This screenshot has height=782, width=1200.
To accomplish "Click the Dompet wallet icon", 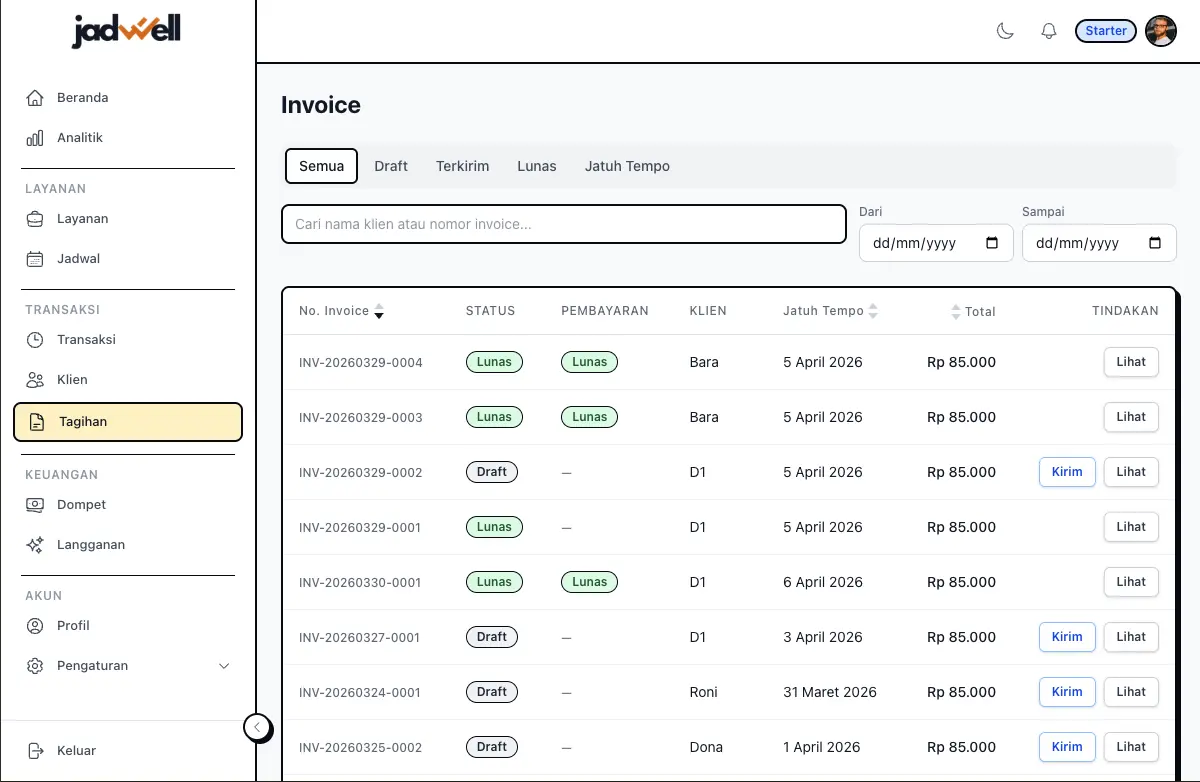I will pos(33,504).
